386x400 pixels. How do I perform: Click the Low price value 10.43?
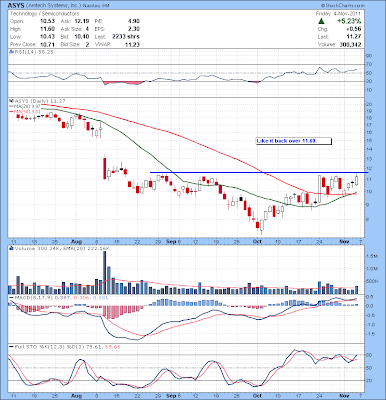click(47, 37)
